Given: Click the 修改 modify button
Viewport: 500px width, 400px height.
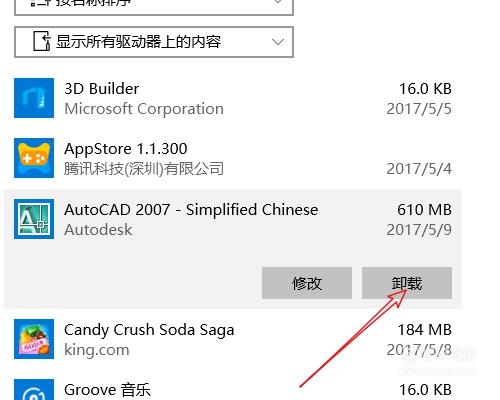Looking at the screenshot, I should tap(307, 283).
